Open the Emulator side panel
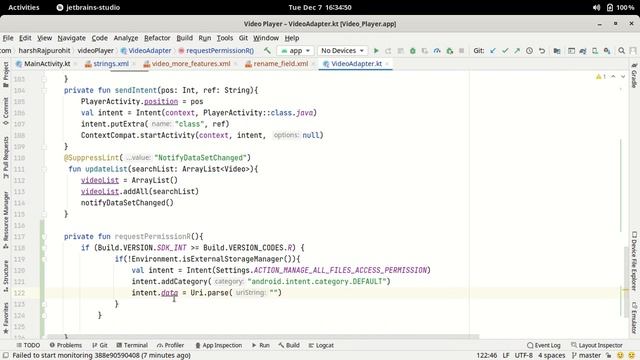The image size is (640, 360). 634,318
